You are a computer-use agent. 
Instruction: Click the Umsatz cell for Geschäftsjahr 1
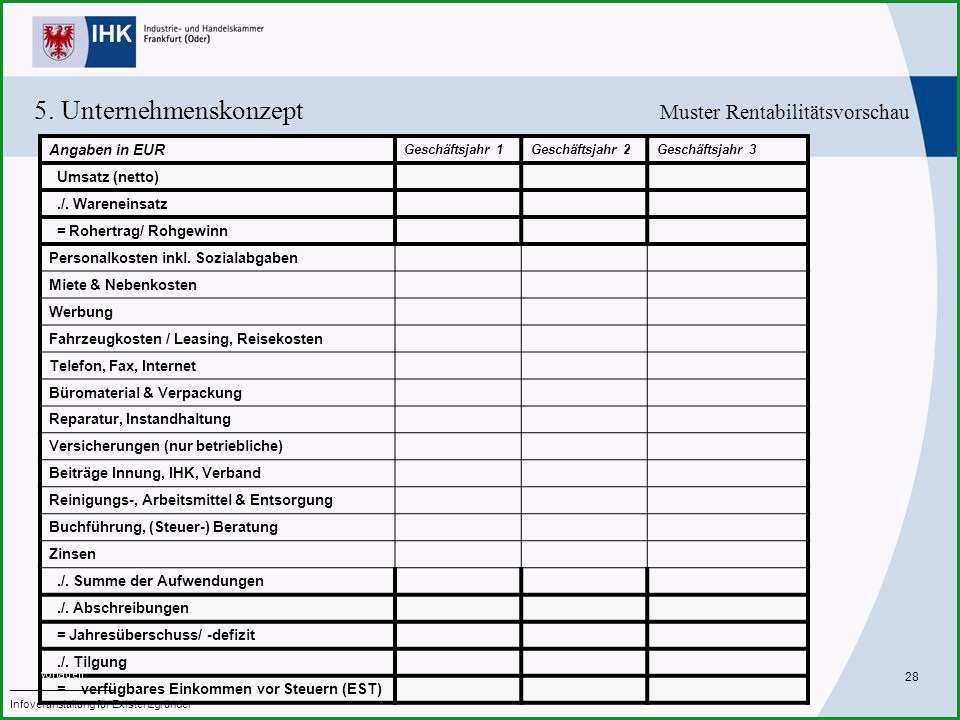click(458, 177)
